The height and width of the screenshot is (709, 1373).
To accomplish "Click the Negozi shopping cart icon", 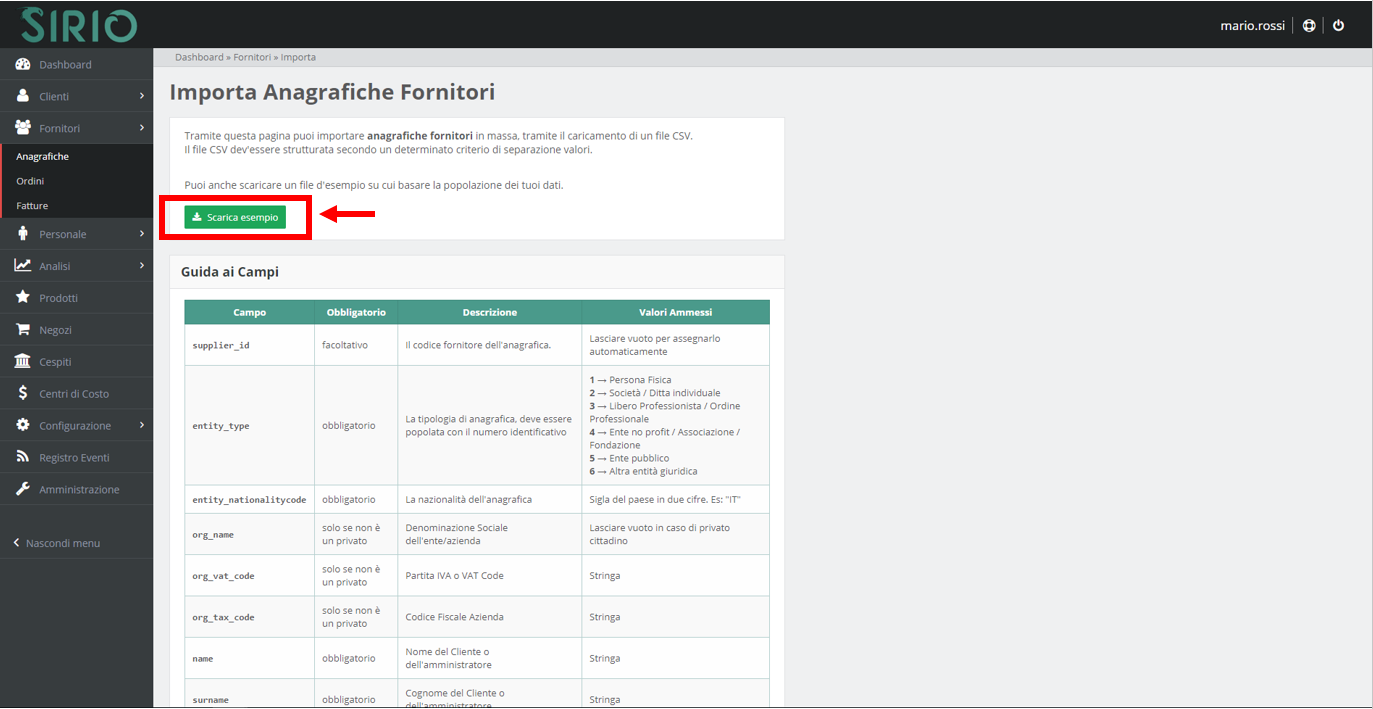I will tap(22, 330).
